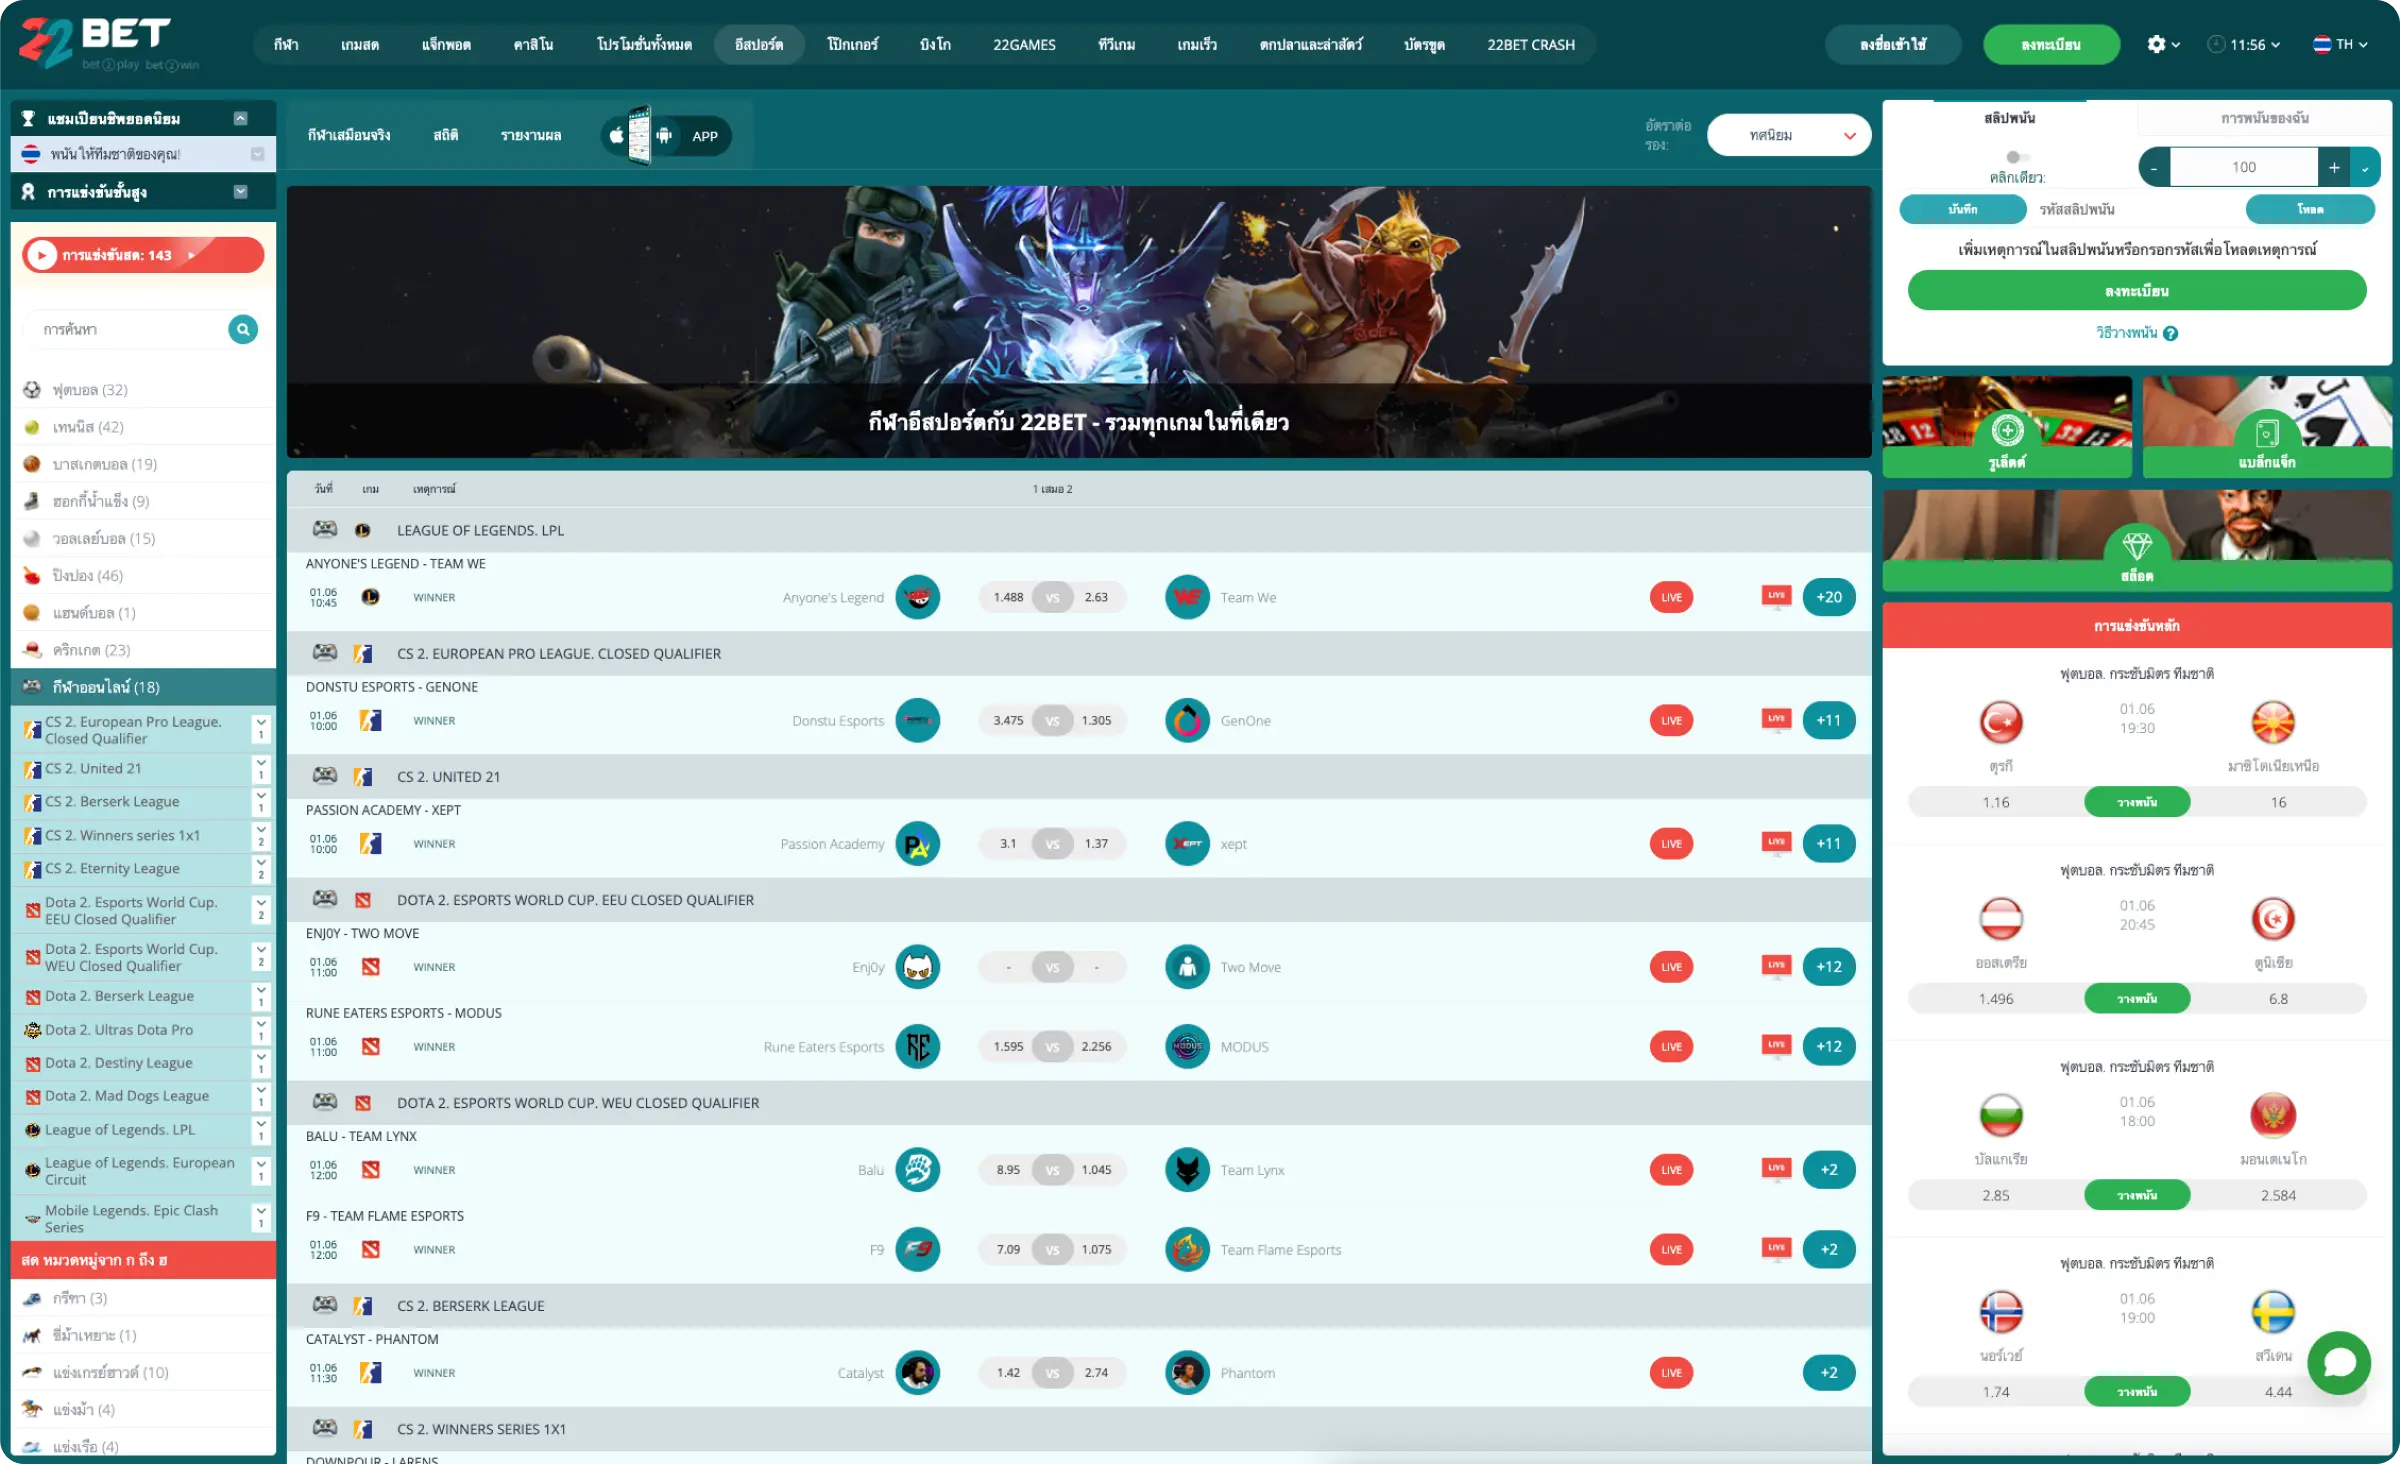This screenshot has width=2400, height=1464.
Task: Click the bet slip load button
Action: click(2310, 209)
